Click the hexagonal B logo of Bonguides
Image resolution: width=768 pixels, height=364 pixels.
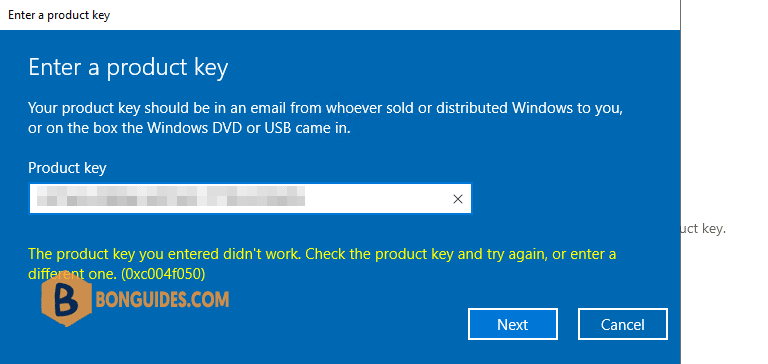point(67,300)
